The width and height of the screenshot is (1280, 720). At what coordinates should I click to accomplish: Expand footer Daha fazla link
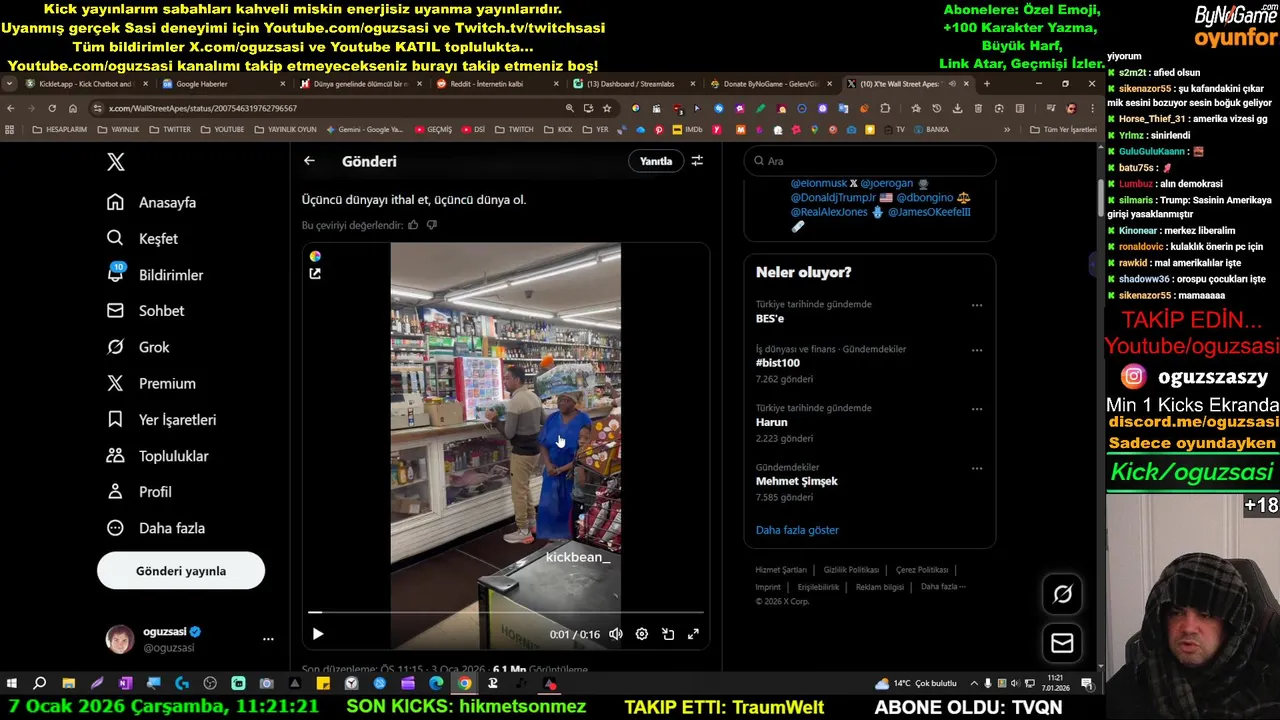click(941, 587)
